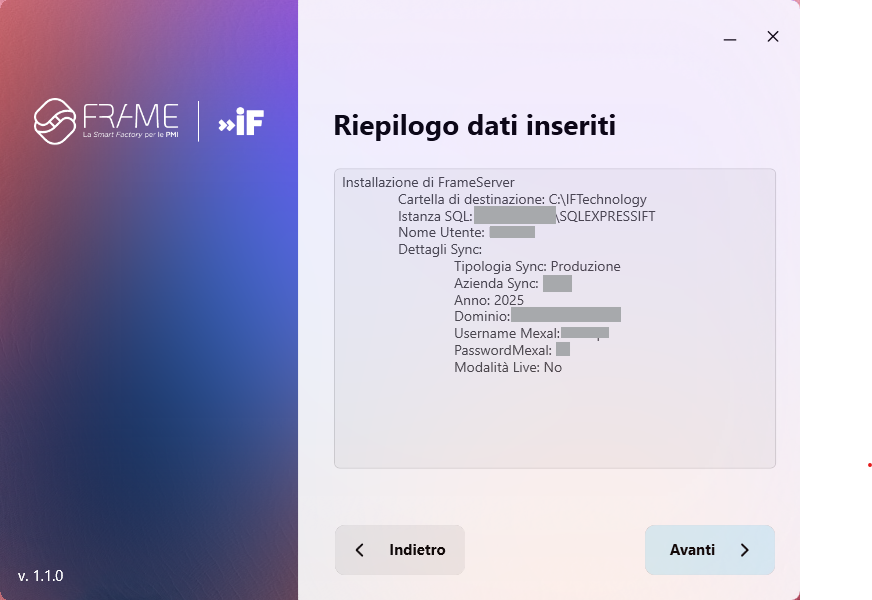
Task: Click the PasswordMexal summary line
Action: (x=512, y=350)
